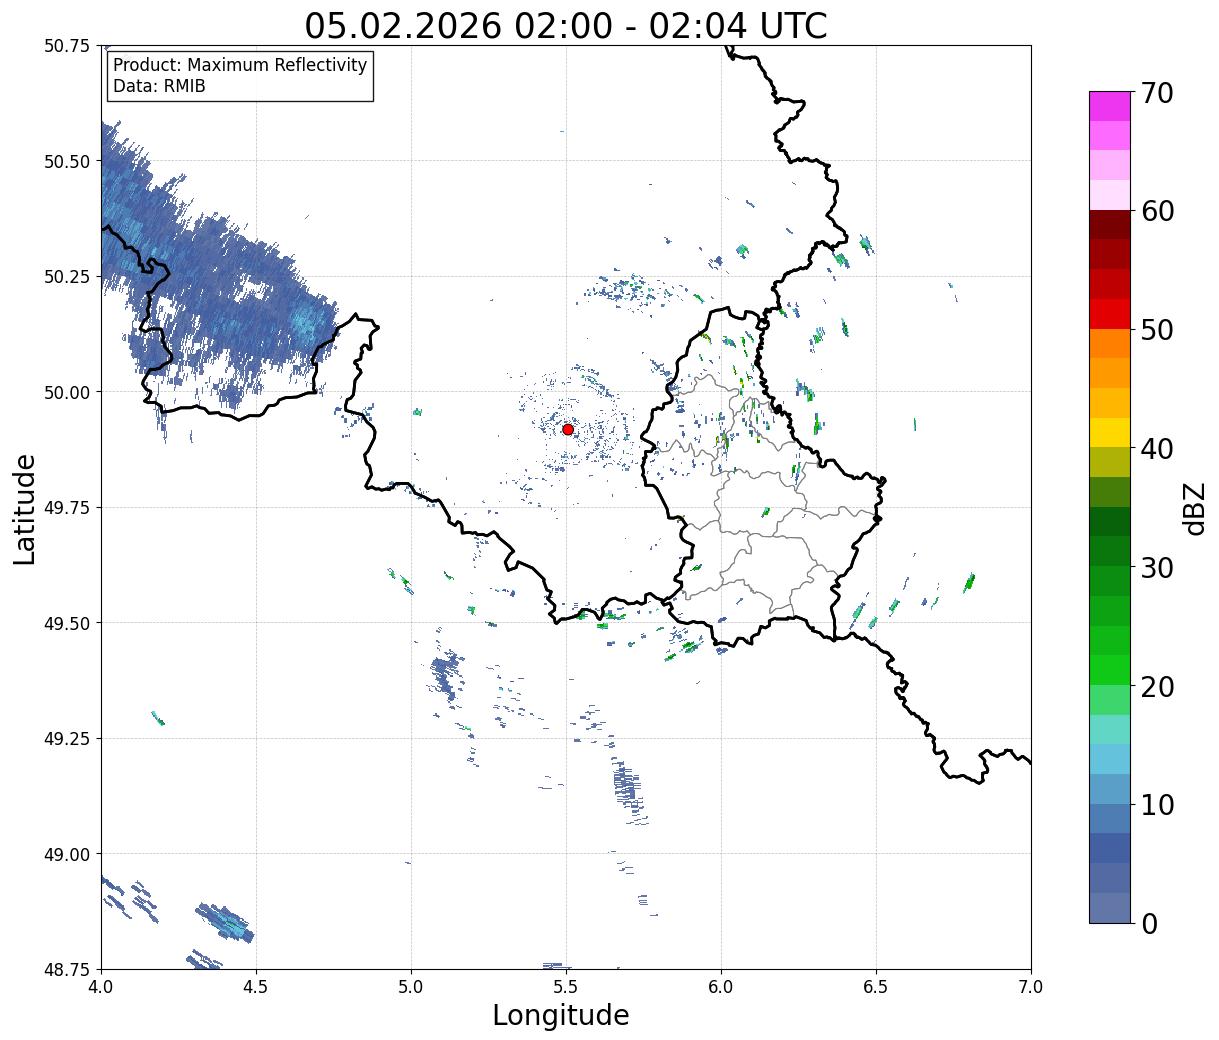Click the longitude tick 6.5
The image size is (1219, 1040).
pyautogui.click(x=876, y=986)
